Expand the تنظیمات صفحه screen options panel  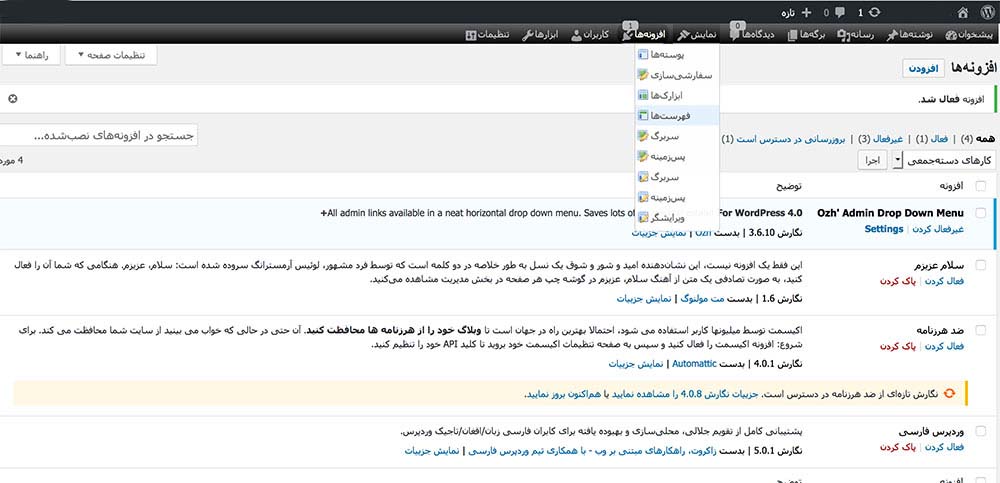pos(111,55)
